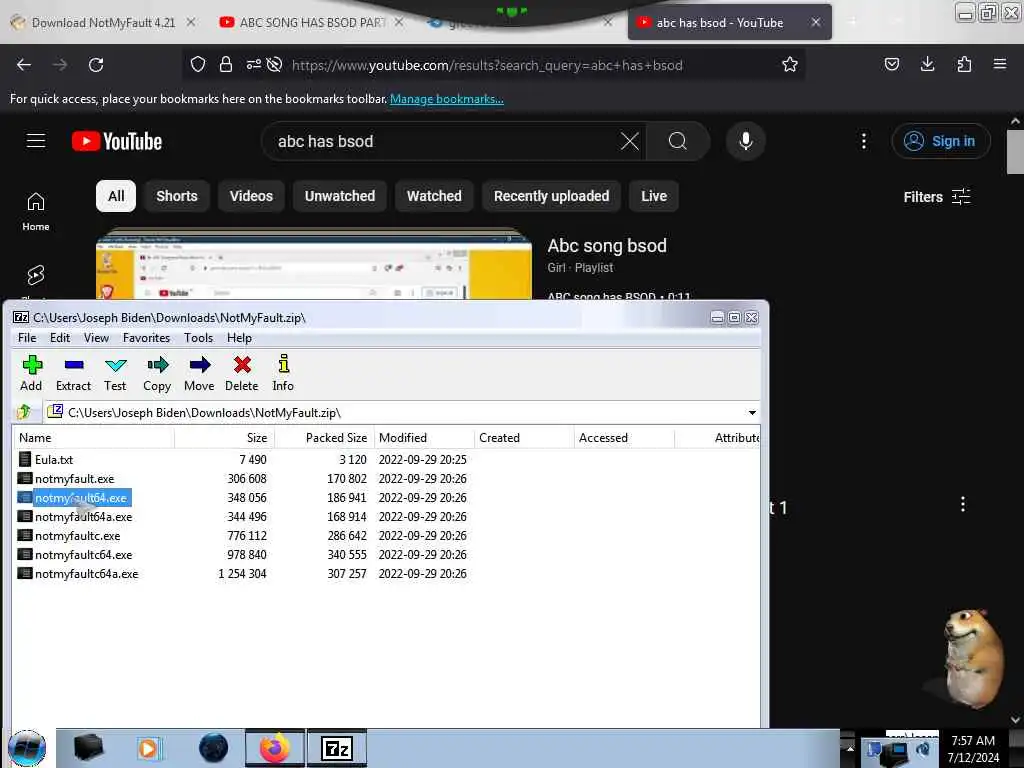Viewport: 1024px width, 768px height.
Task: Open the Tools menu in 7-Zip
Action: pos(198,338)
